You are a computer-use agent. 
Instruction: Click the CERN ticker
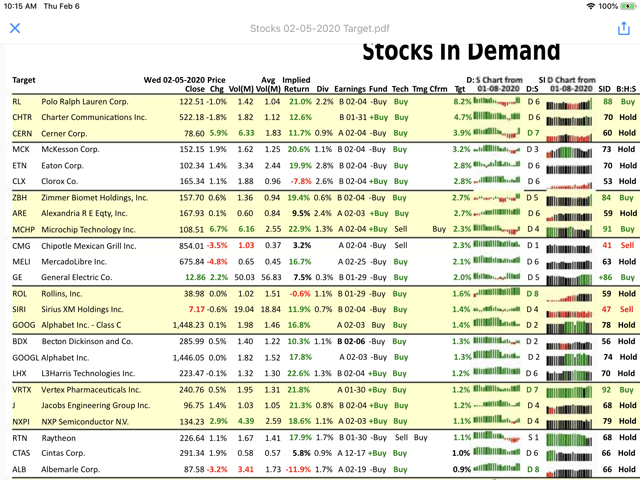point(22,133)
